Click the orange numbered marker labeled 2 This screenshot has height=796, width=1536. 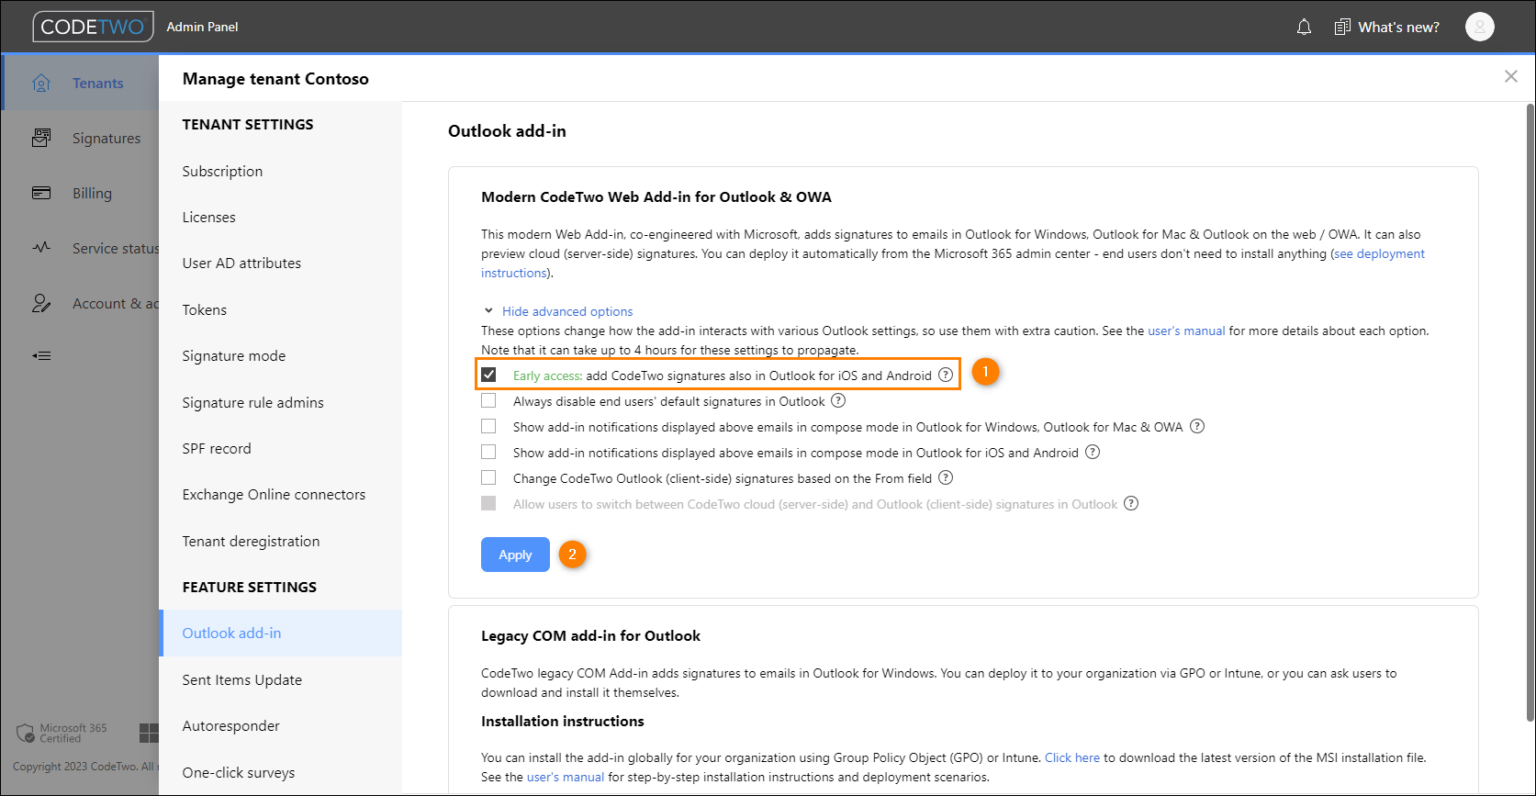click(x=572, y=553)
